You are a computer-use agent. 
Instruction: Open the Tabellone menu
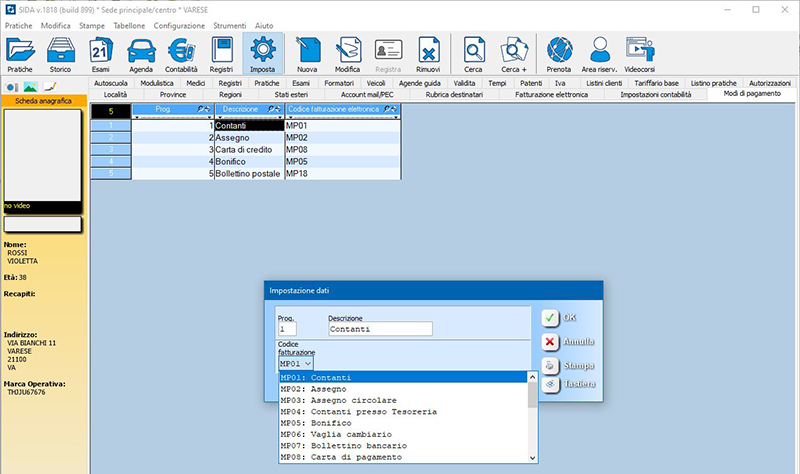point(128,24)
